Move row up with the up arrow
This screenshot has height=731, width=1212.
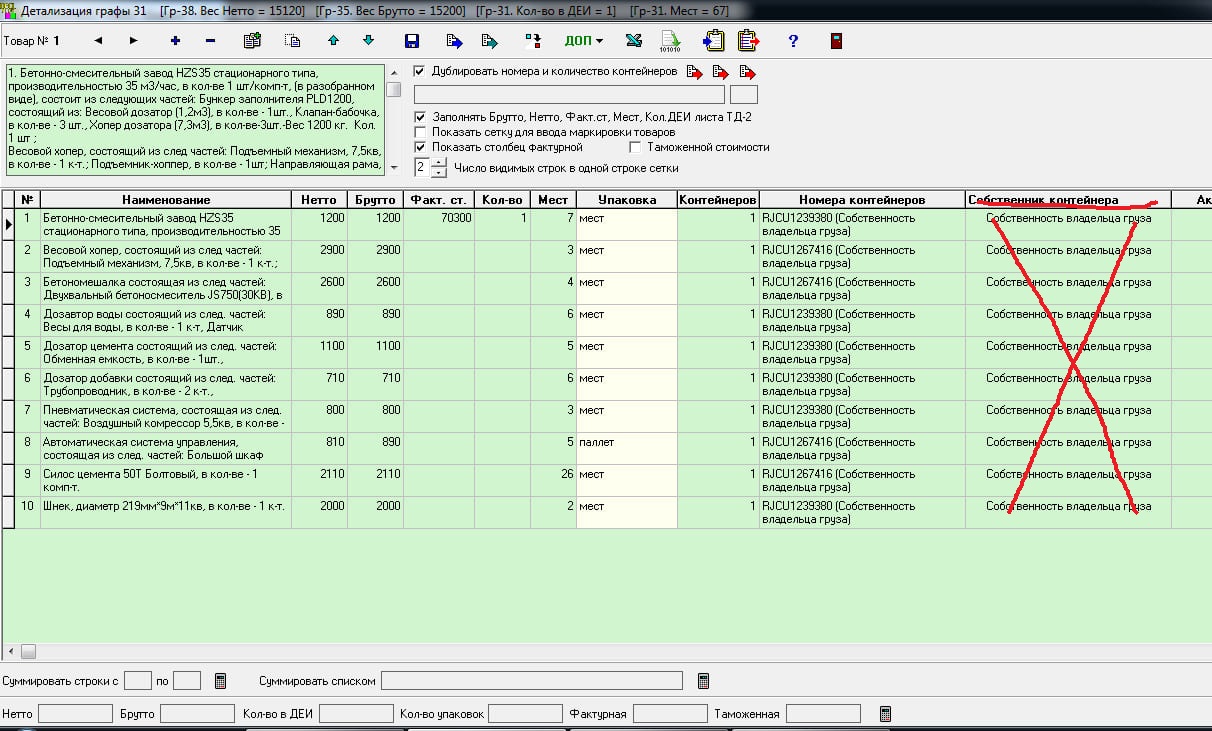[x=334, y=41]
